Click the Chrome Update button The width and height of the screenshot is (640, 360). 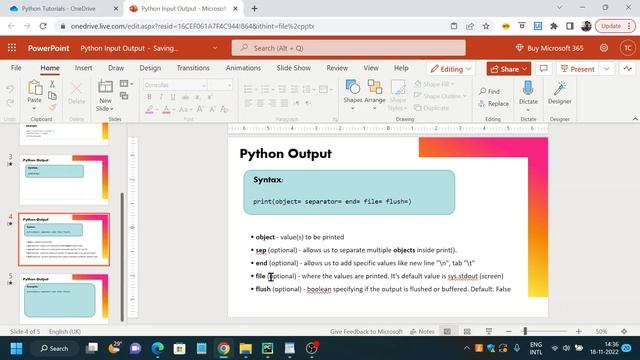[x=616, y=26]
